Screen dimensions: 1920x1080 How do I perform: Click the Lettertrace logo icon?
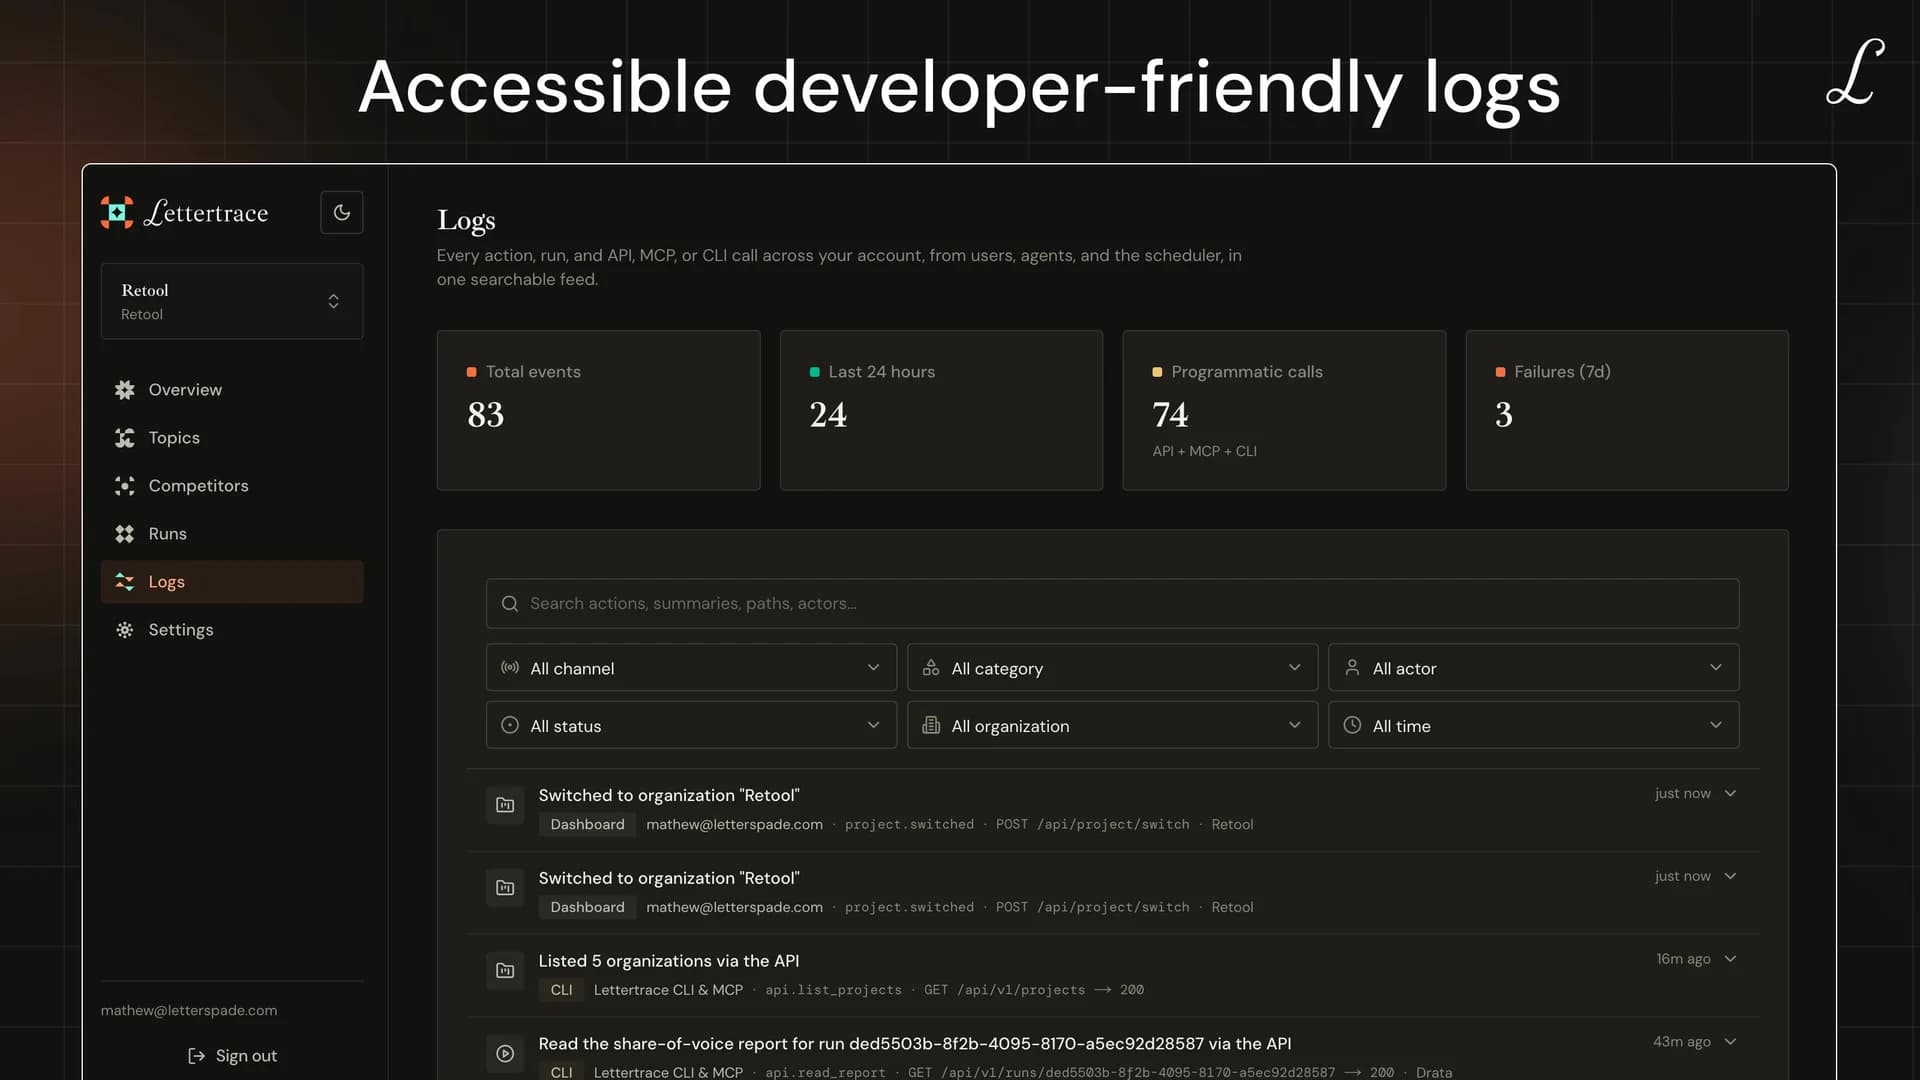[x=117, y=212]
